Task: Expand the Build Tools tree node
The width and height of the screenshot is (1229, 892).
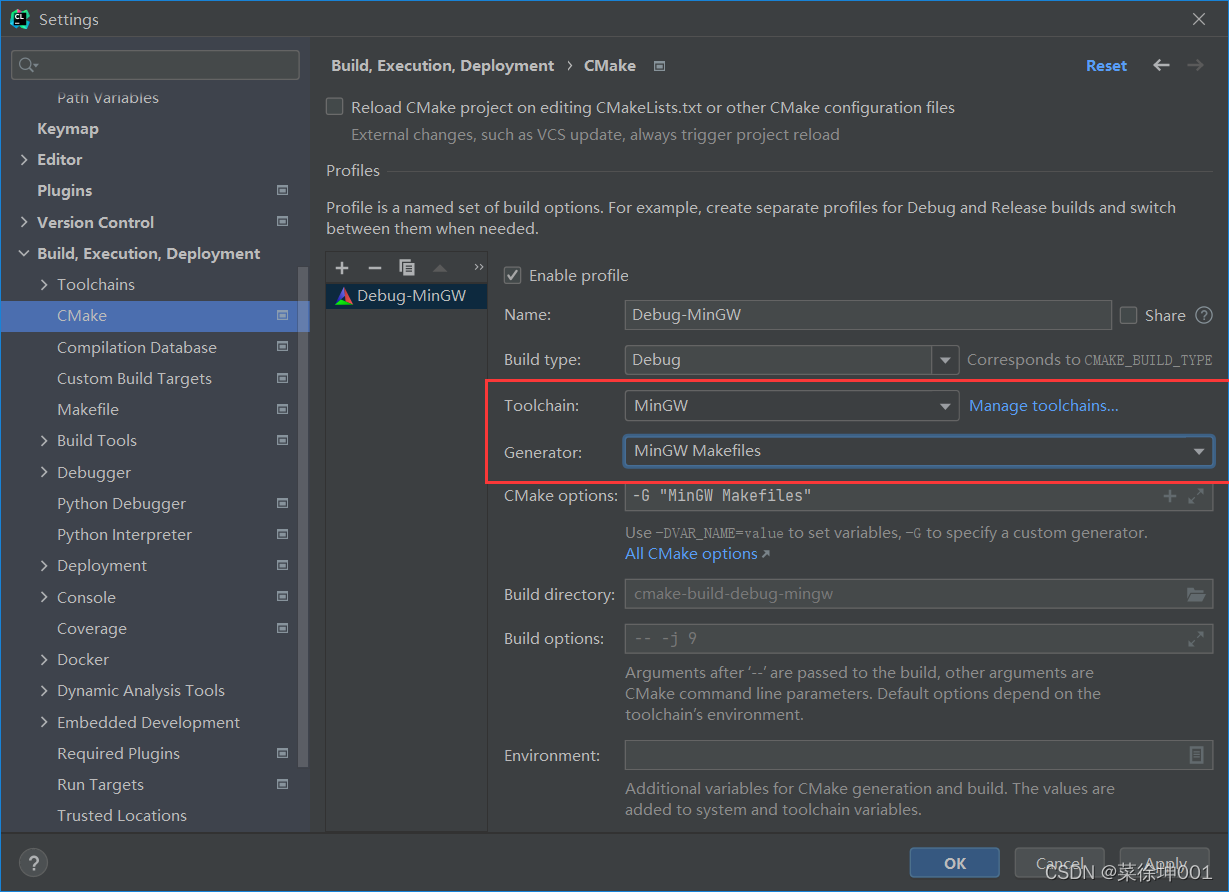Action: tap(44, 441)
